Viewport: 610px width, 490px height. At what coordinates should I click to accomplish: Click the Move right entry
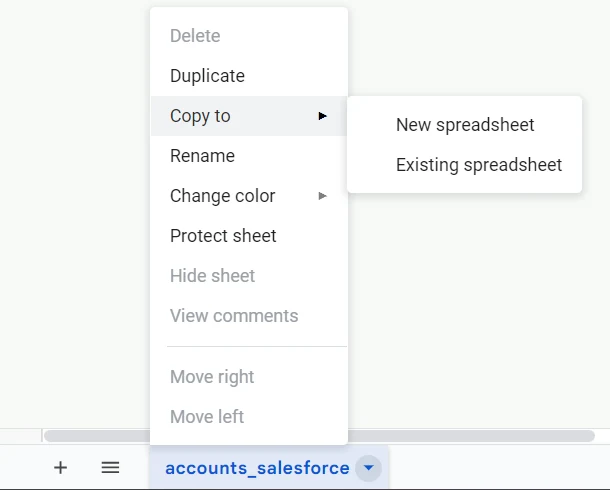[x=249, y=377]
